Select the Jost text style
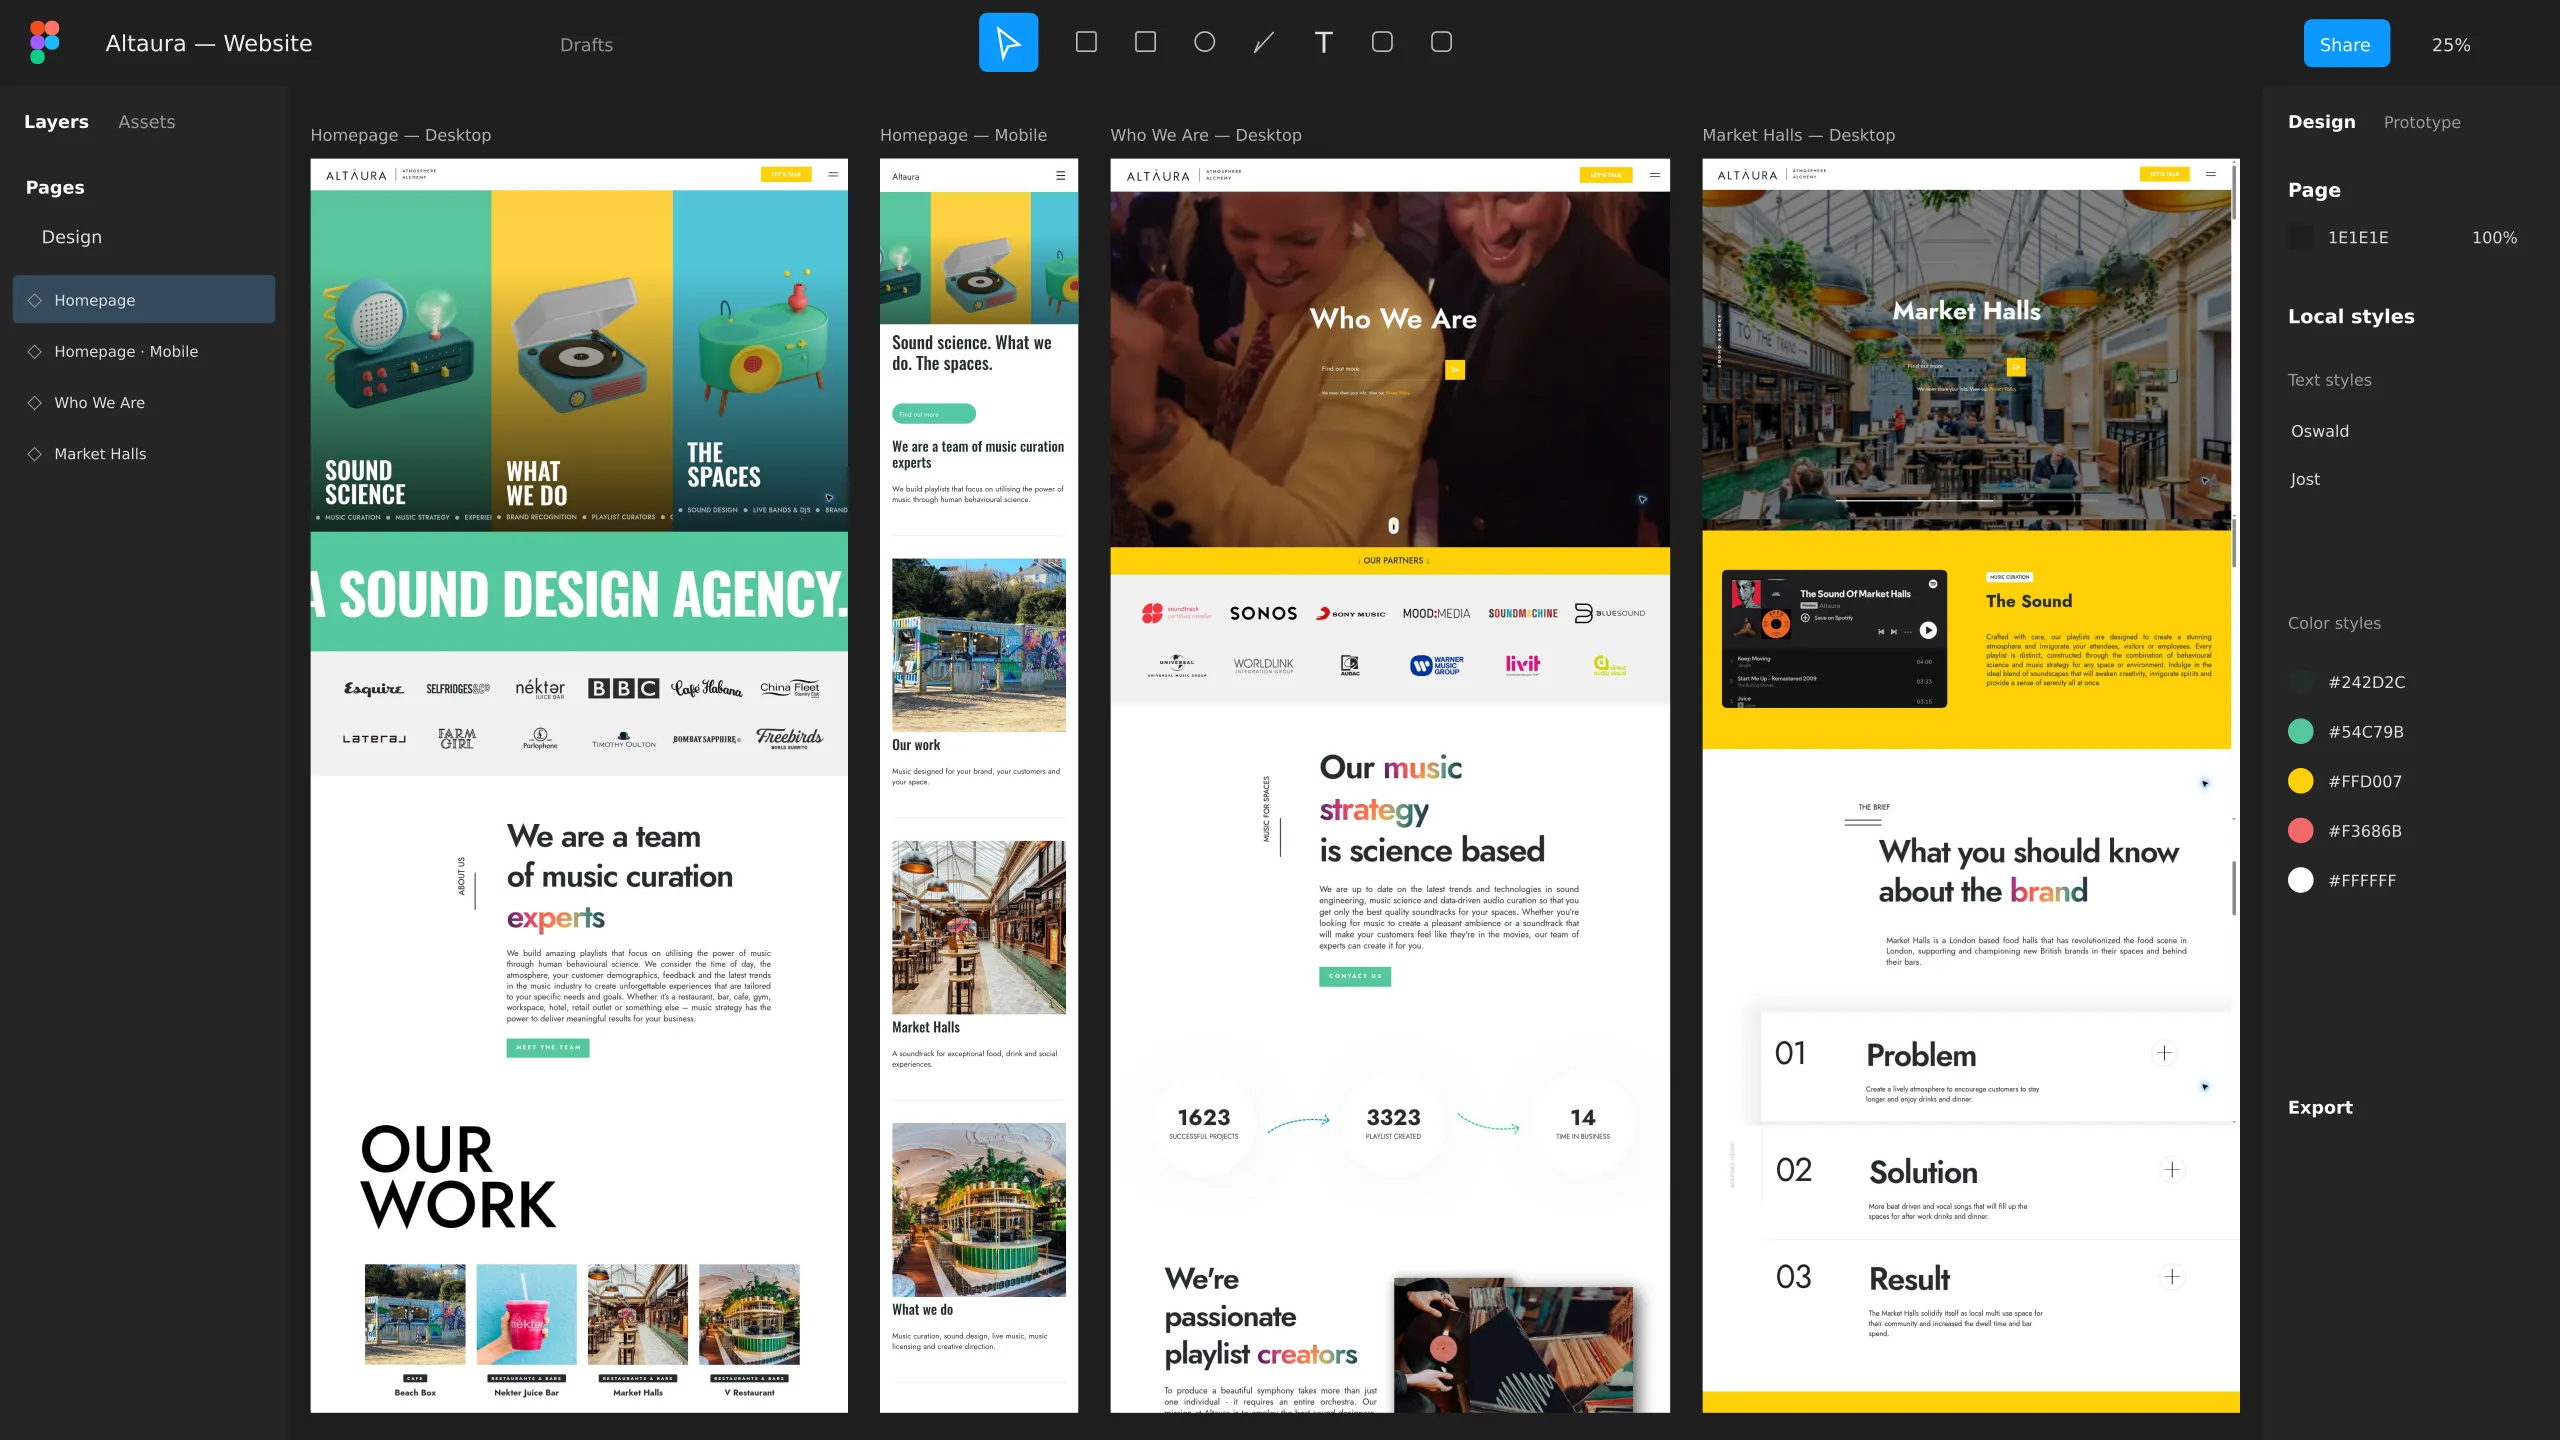Image resolution: width=2560 pixels, height=1440 pixels. [2305, 479]
